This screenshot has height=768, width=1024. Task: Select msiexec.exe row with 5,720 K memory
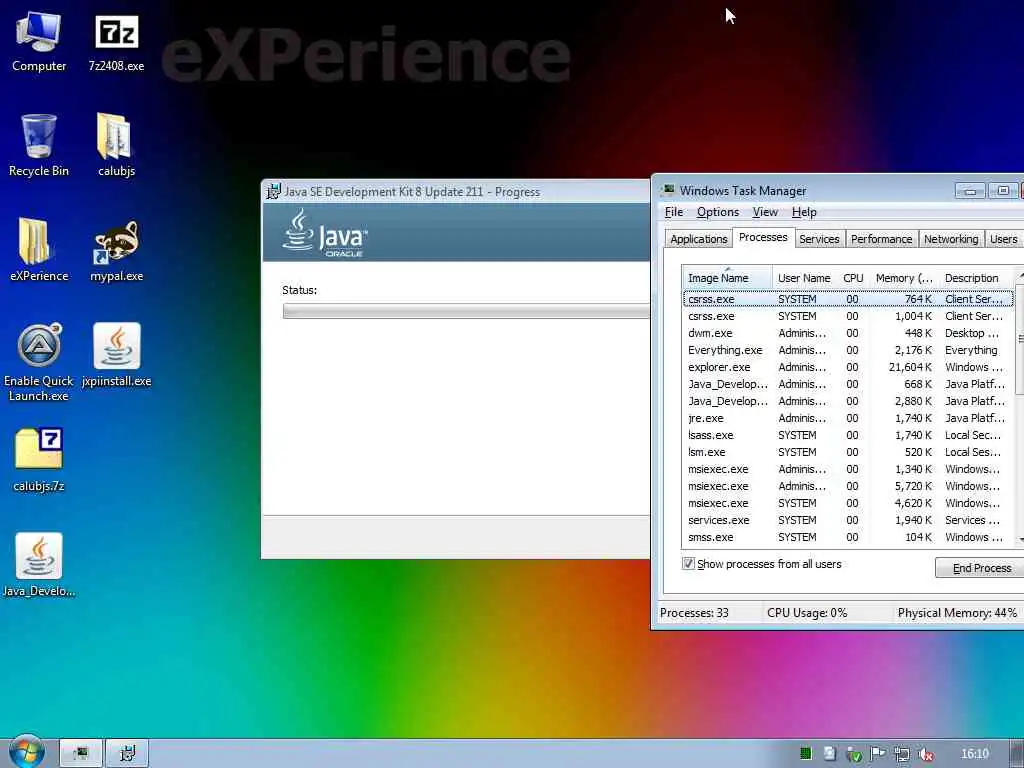pos(848,486)
